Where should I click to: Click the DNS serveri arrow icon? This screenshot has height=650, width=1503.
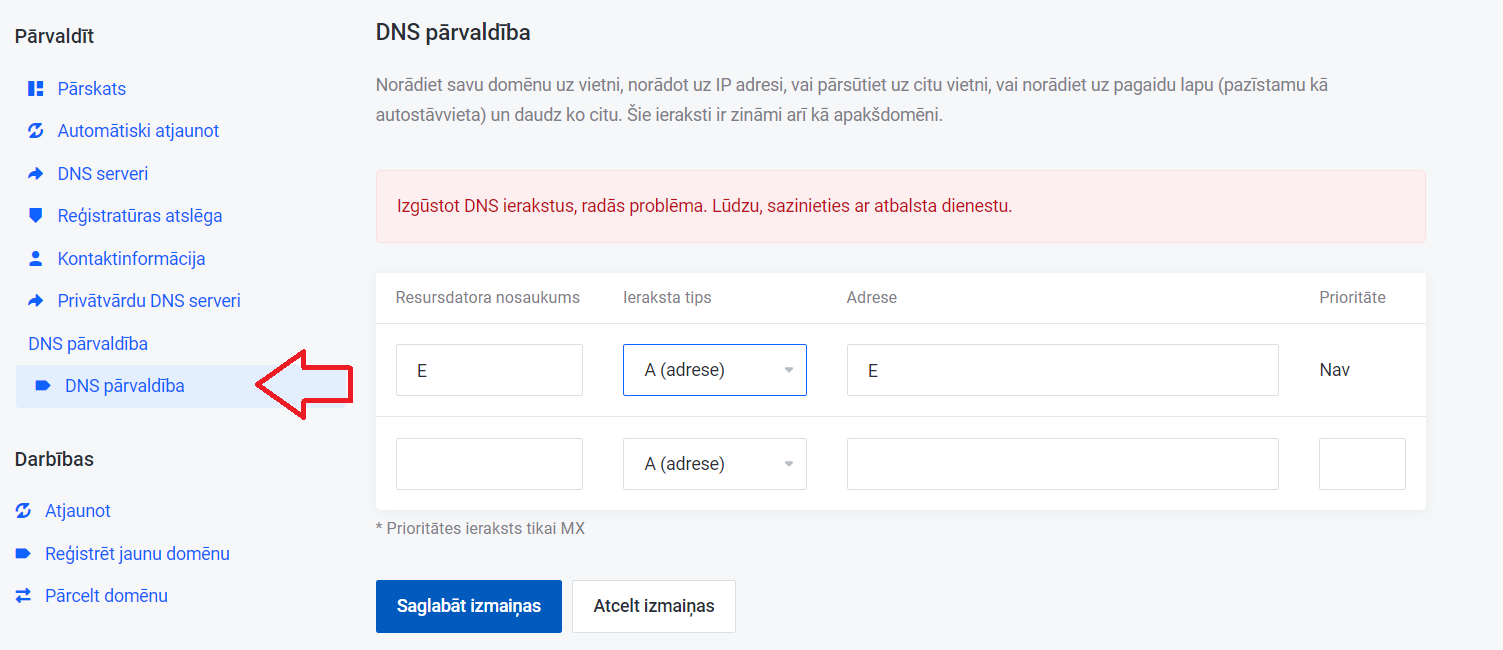pos(36,174)
